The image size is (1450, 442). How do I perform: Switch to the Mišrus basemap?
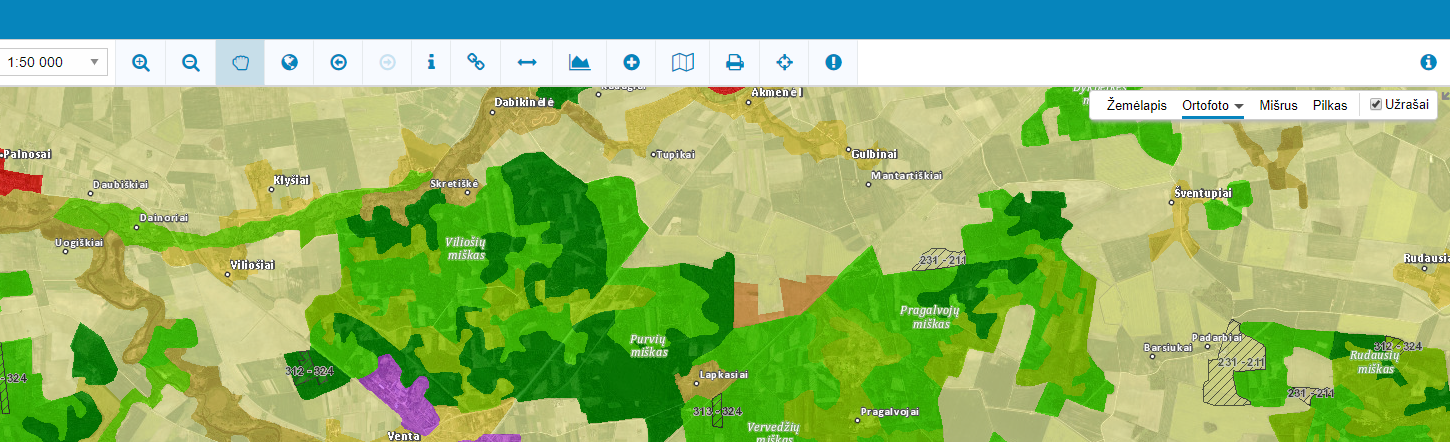coord(1278,105)
